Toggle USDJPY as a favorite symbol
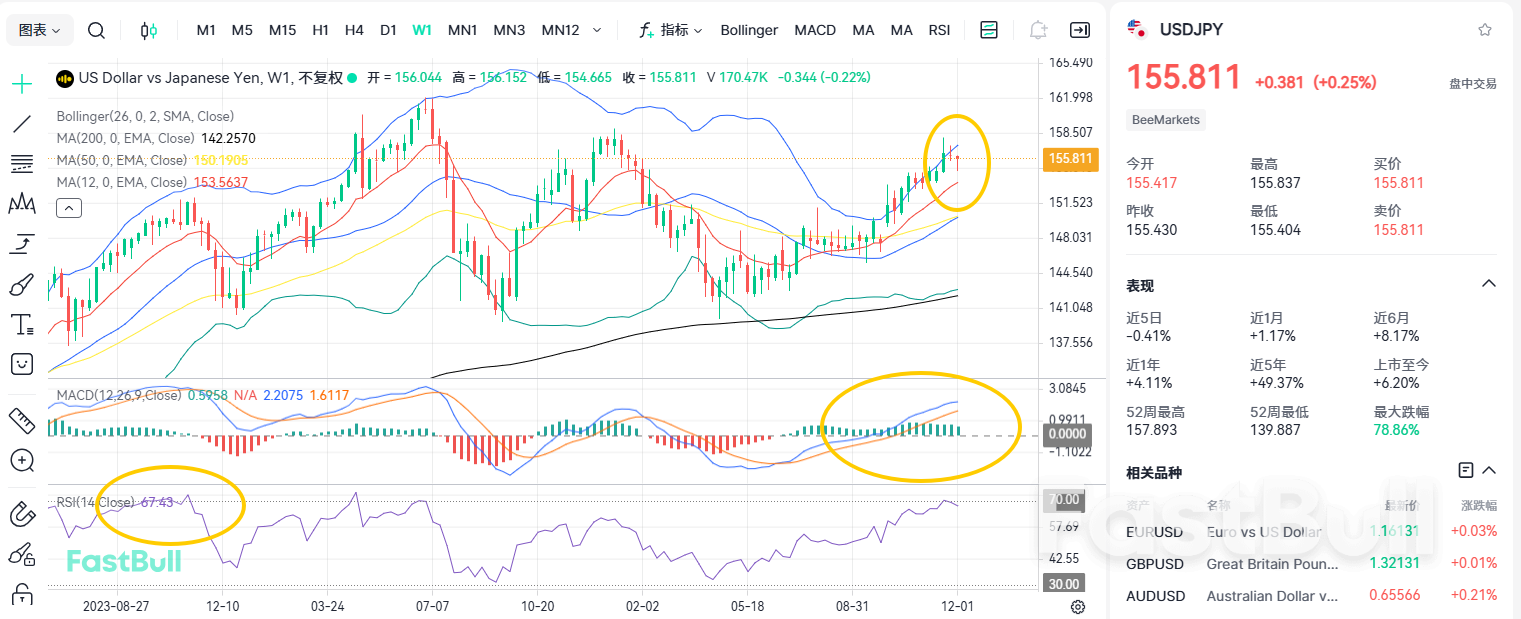 tap(1484, 29)
